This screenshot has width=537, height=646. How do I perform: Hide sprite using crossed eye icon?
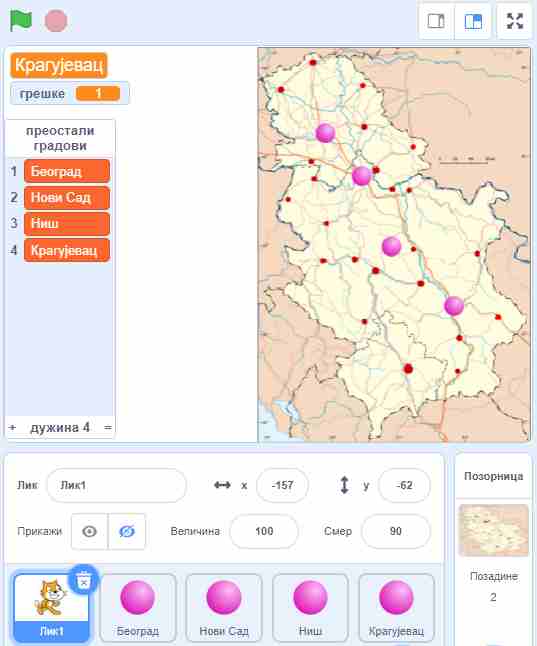pyautogui.click(x=127, y=531)
